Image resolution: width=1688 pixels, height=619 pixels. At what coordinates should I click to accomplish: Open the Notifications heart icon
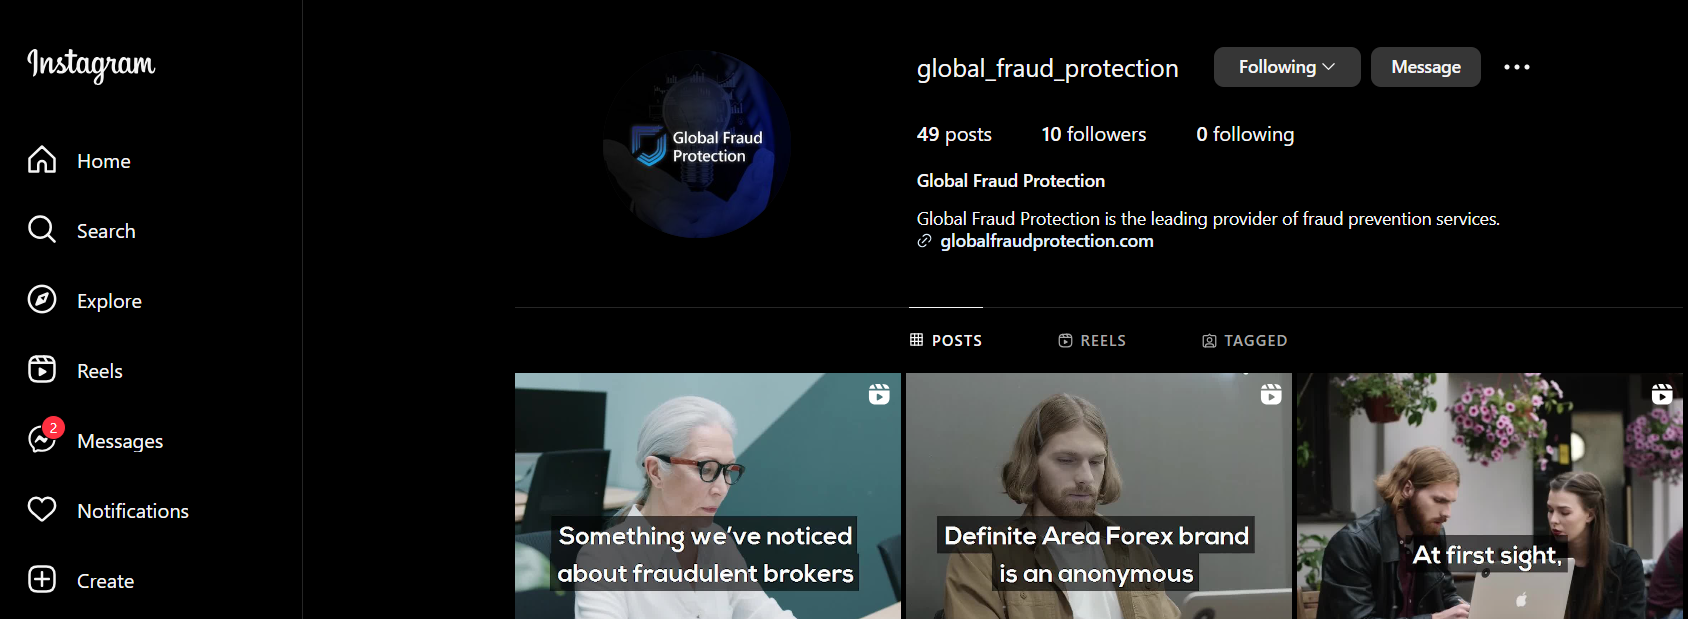42,510
